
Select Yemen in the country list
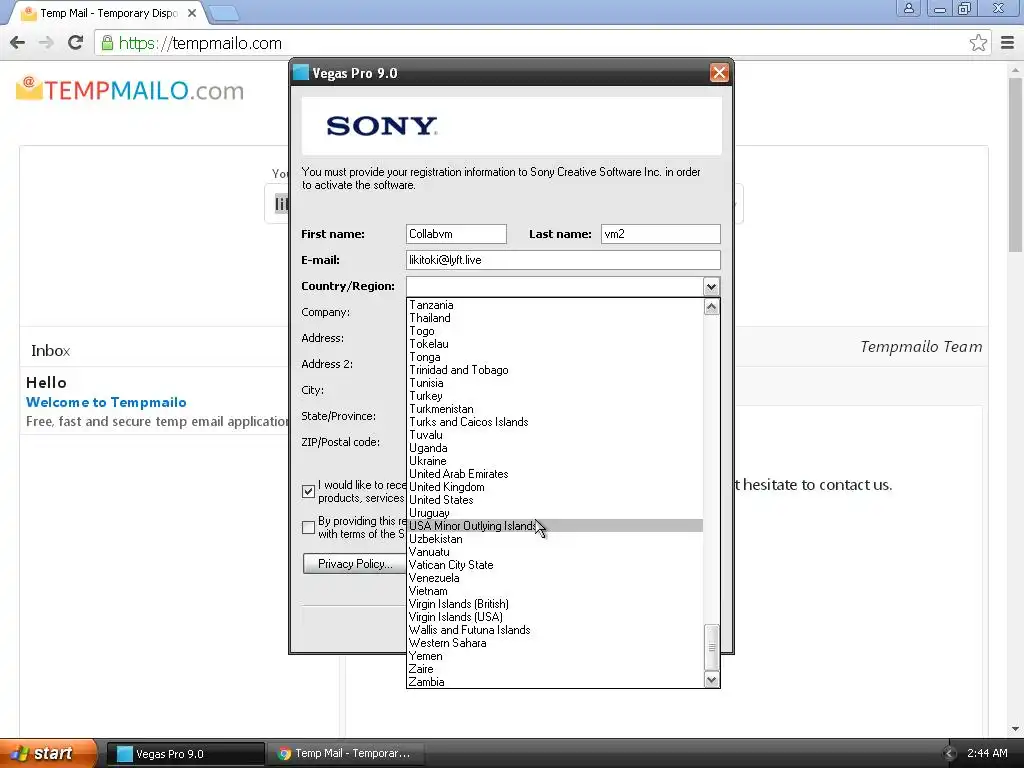(554, 656)
